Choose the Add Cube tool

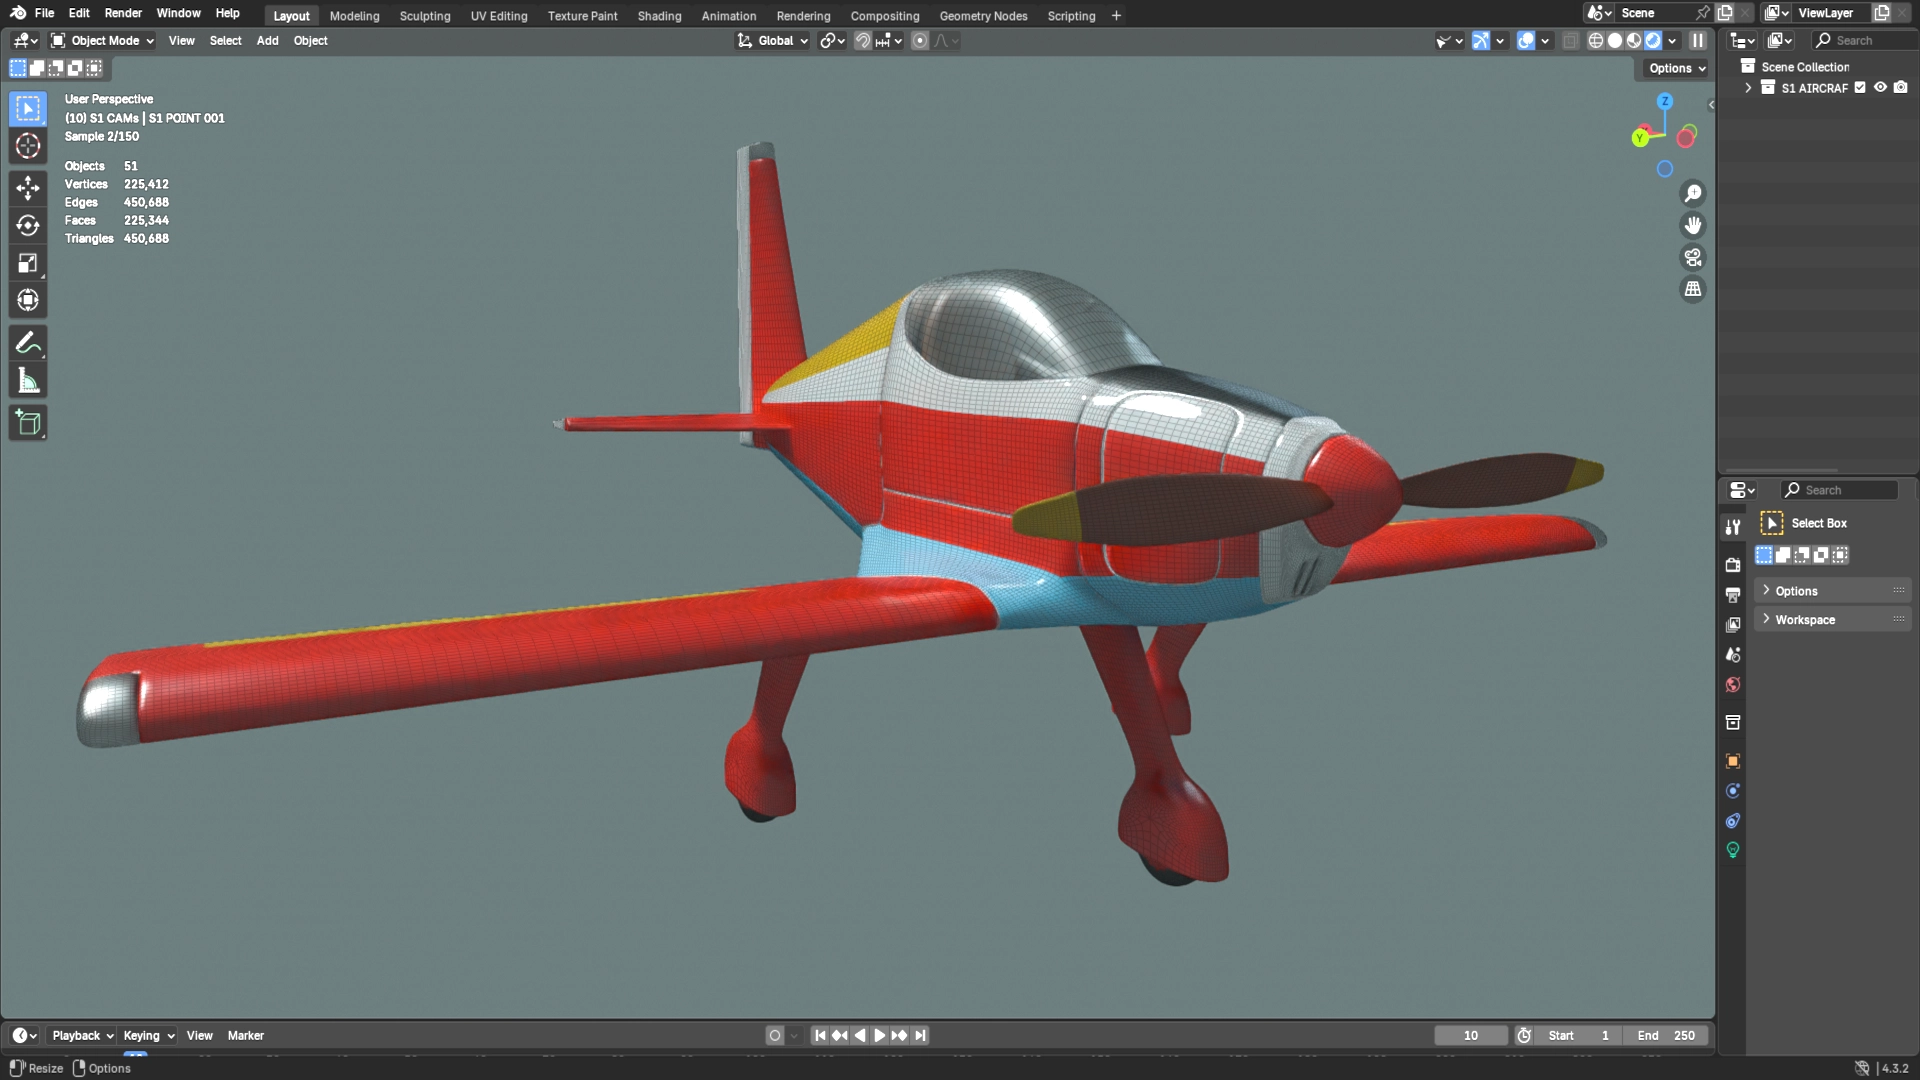(28, 423)
